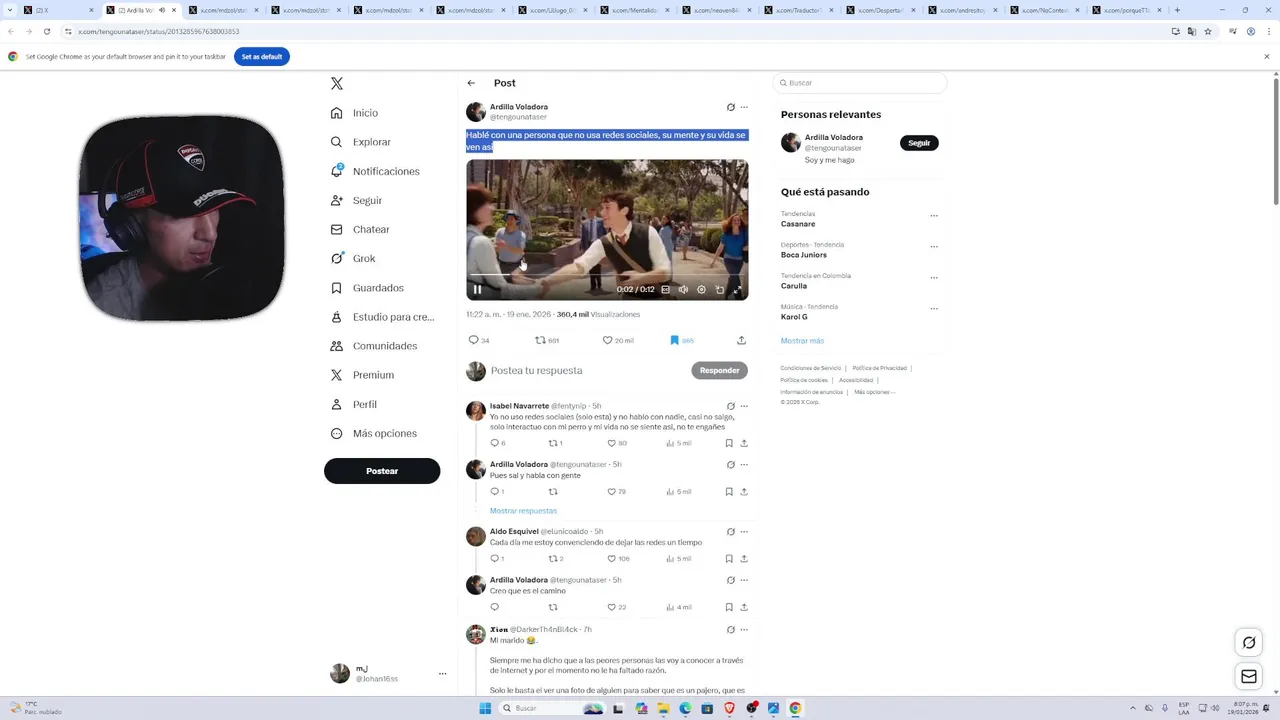
Task: Open more options for Boca Juniors trend
Action: 934,247
